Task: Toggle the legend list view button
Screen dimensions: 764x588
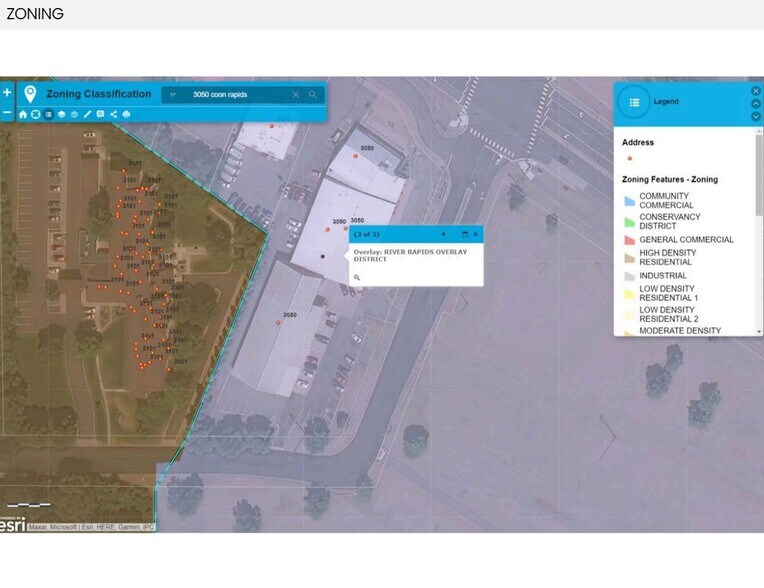Action: point(48,114)
